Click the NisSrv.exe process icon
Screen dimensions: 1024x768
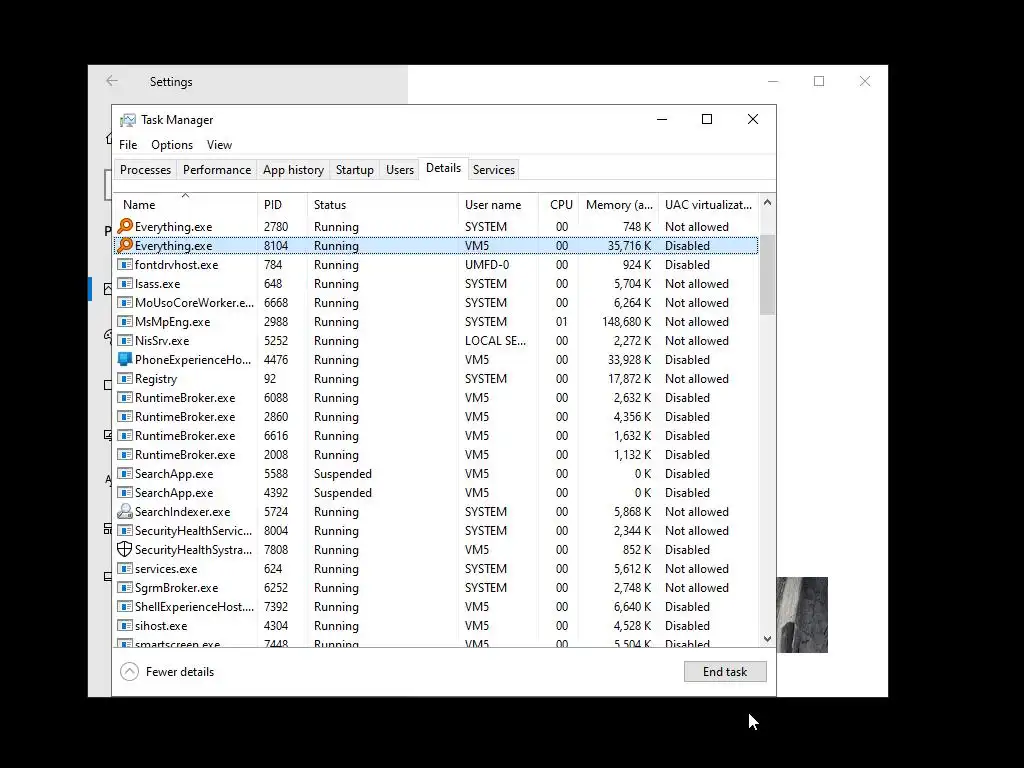pyautogui.click(x=125, y=340)
